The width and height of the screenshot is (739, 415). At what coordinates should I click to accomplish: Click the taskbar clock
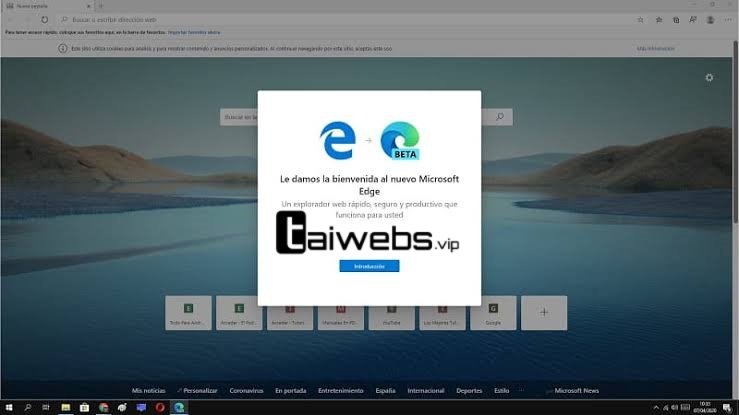[705, 407]
